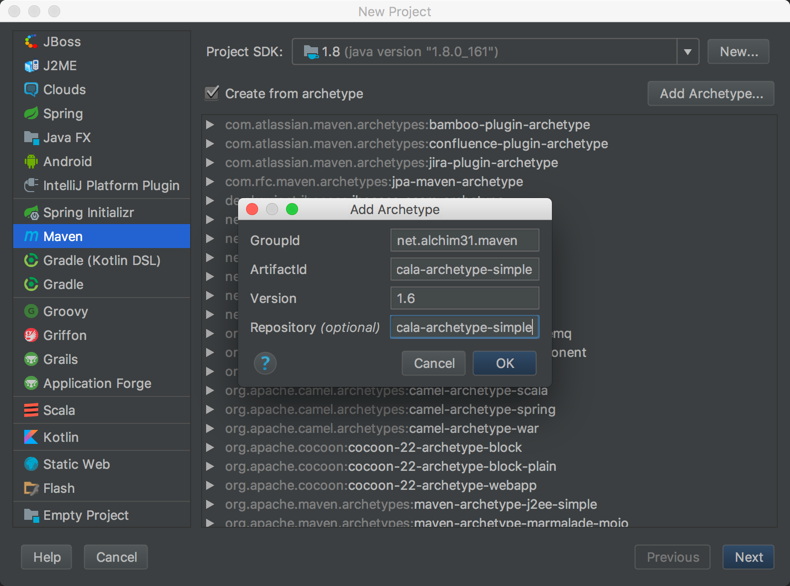Click the Java FX folder icon

click(31, 138)
